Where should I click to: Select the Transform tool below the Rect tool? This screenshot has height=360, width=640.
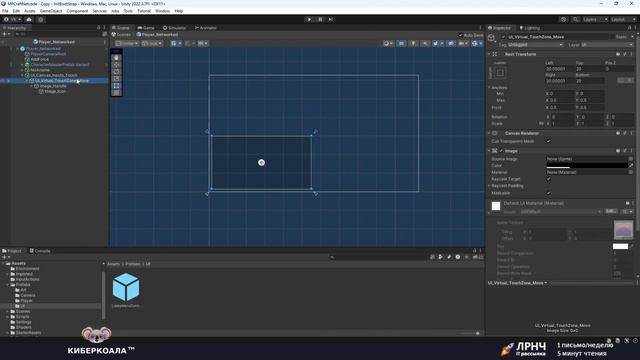(116, 93)
